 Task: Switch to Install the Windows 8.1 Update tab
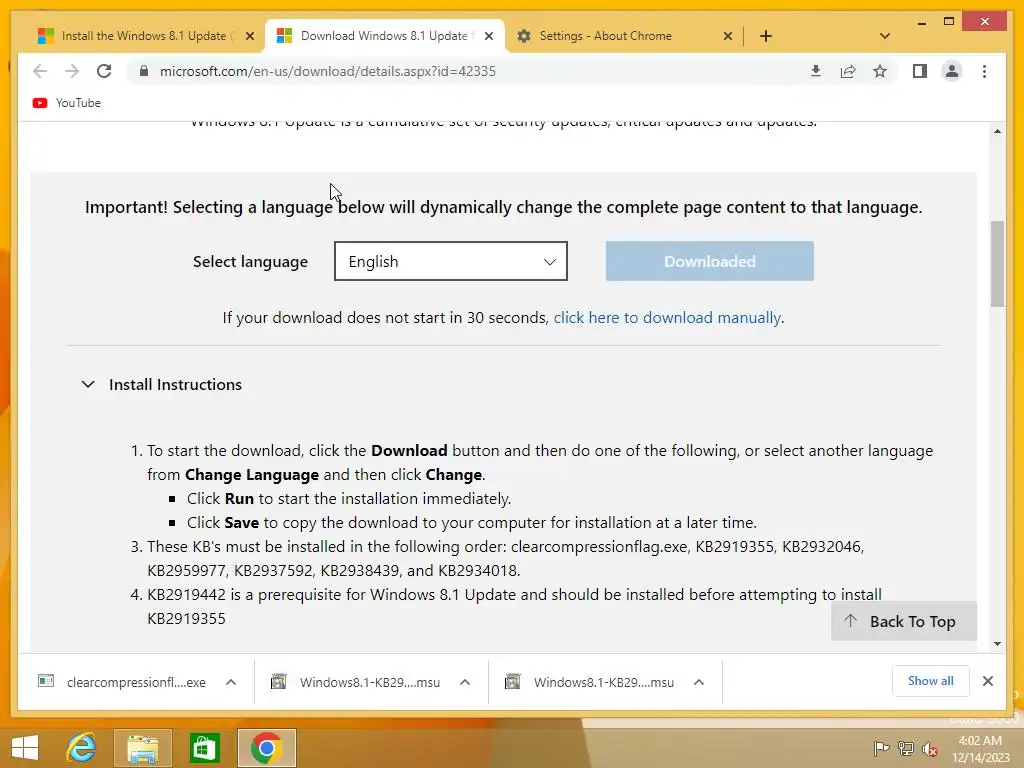pyautogui.click(x=136, y=36)
